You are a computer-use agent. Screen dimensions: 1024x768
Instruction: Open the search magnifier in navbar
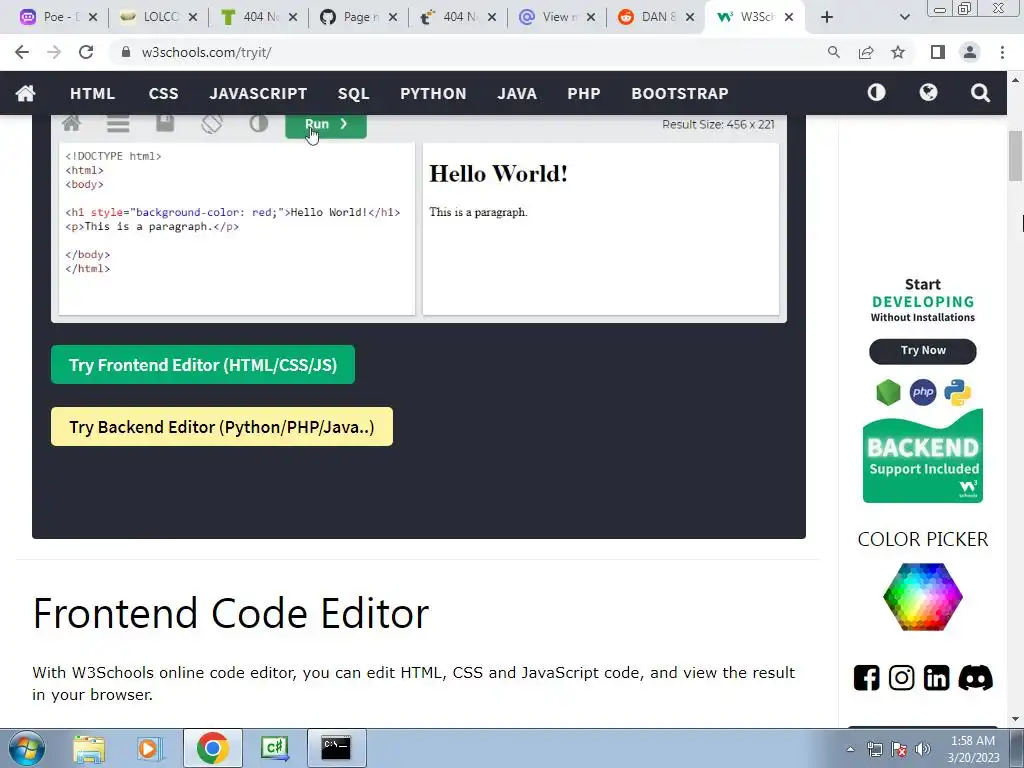click(980, 93)
